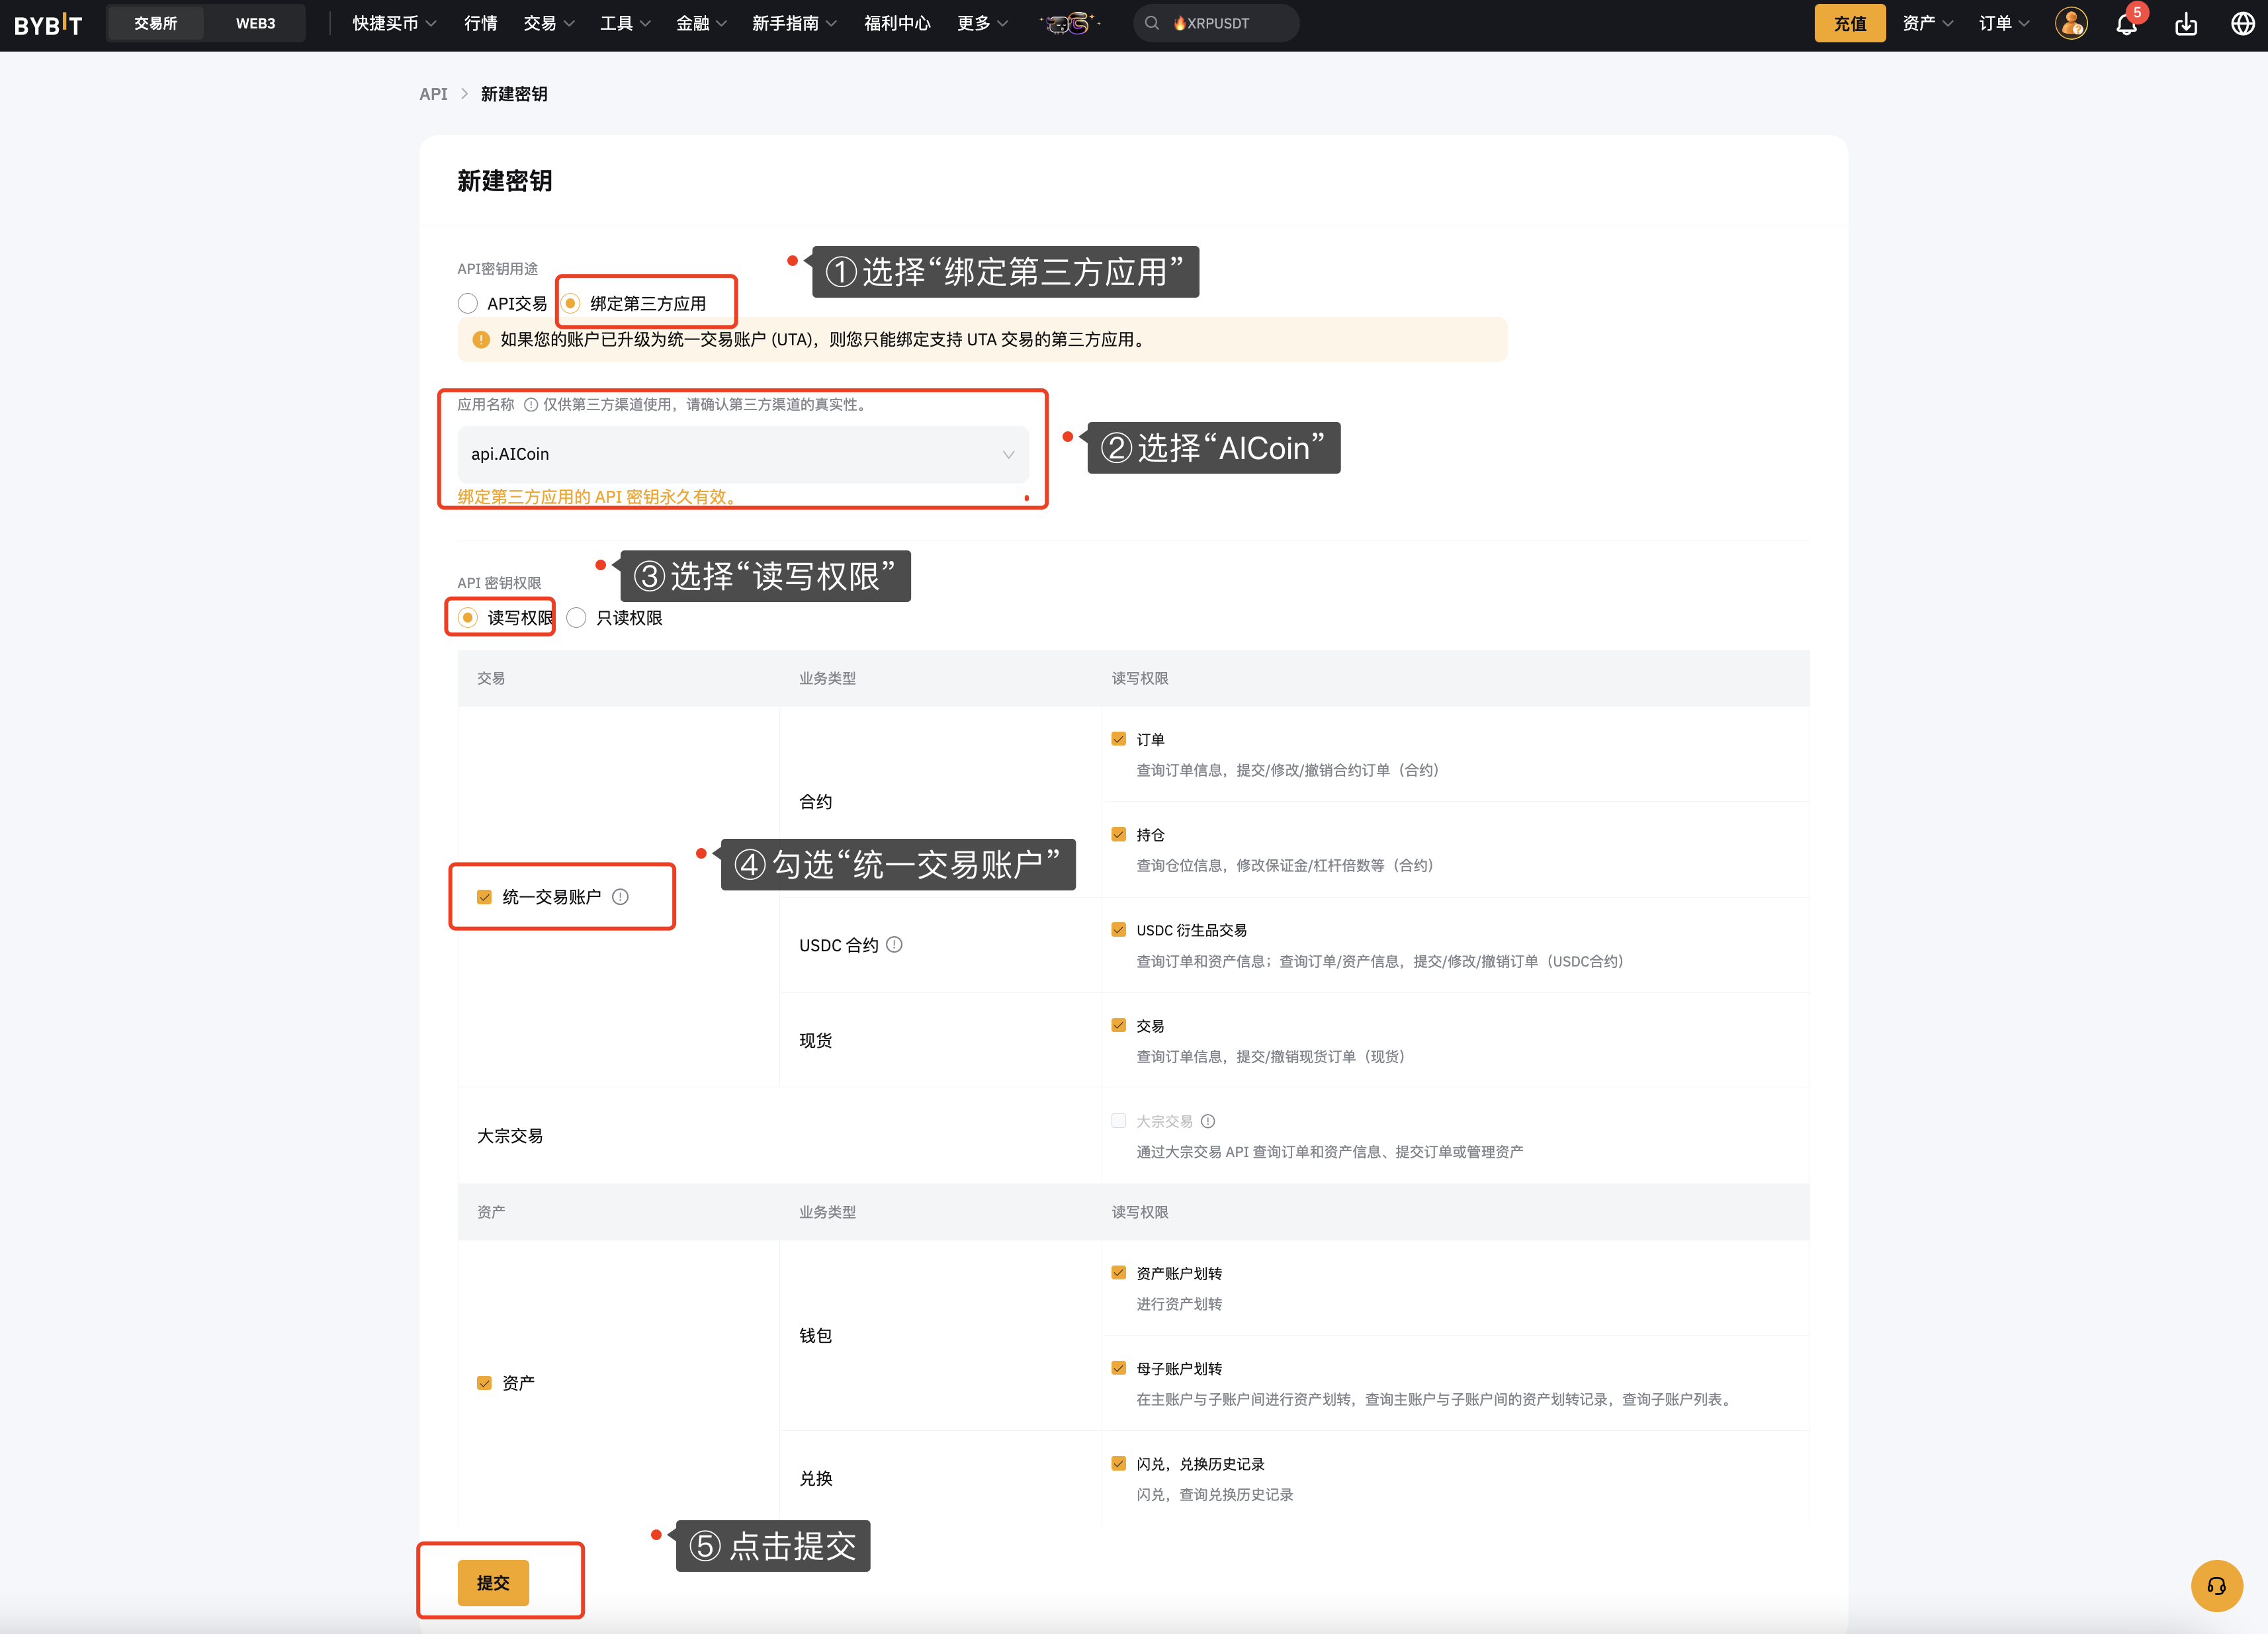Screen dimensions: 2268x1634
Task: Open the user profile avatar
Action: pos(2071,23)
